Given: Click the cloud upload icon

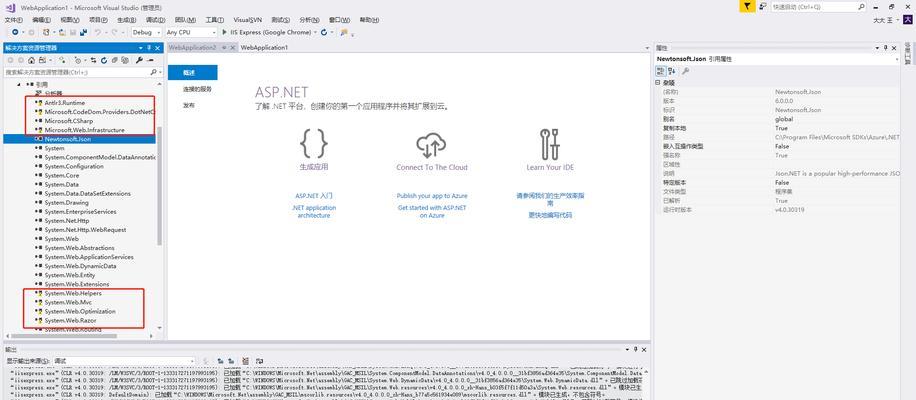Looking at the screenshot, I should pyautogui.click(x=431, y=145).
